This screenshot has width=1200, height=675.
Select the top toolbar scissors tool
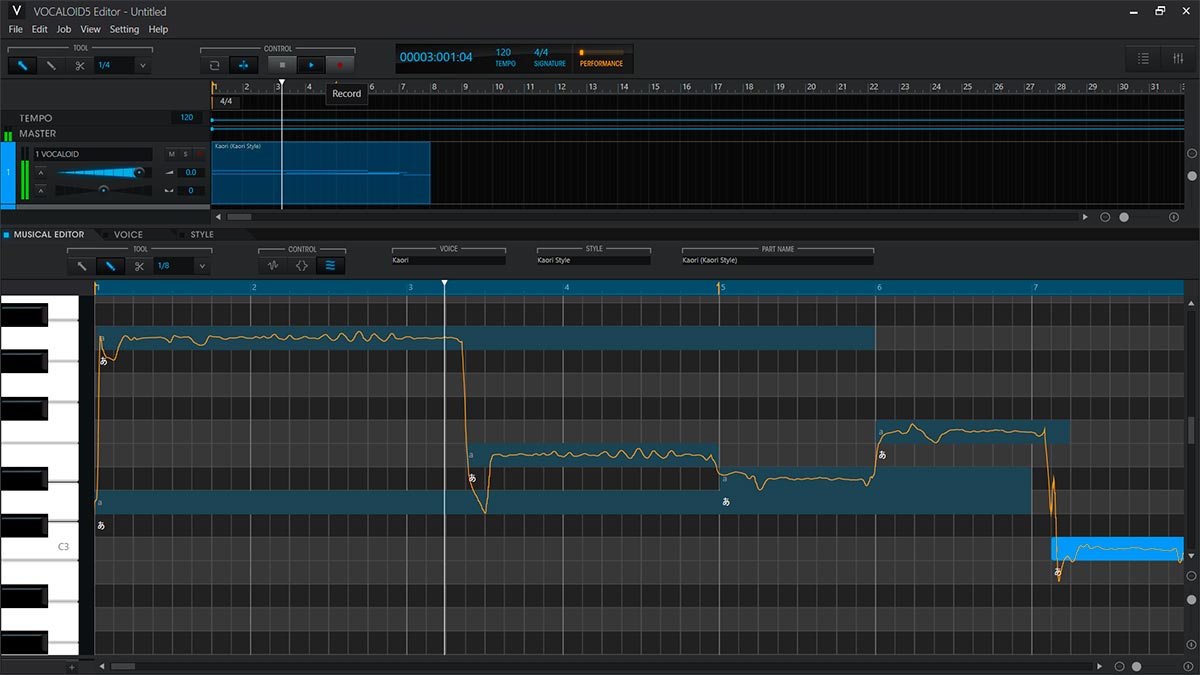click(80, 66)
